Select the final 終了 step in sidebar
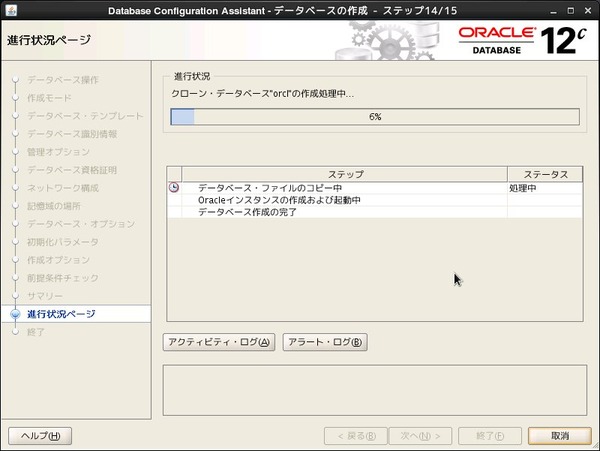The width and height of the screenshot is (600, 451). [x=36, y=332]
